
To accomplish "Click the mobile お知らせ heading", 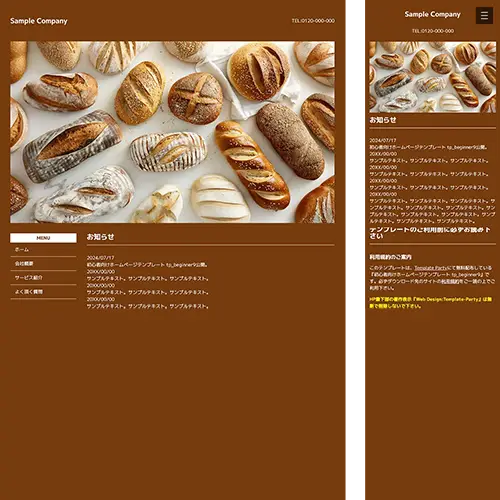I will pos(383,120).
